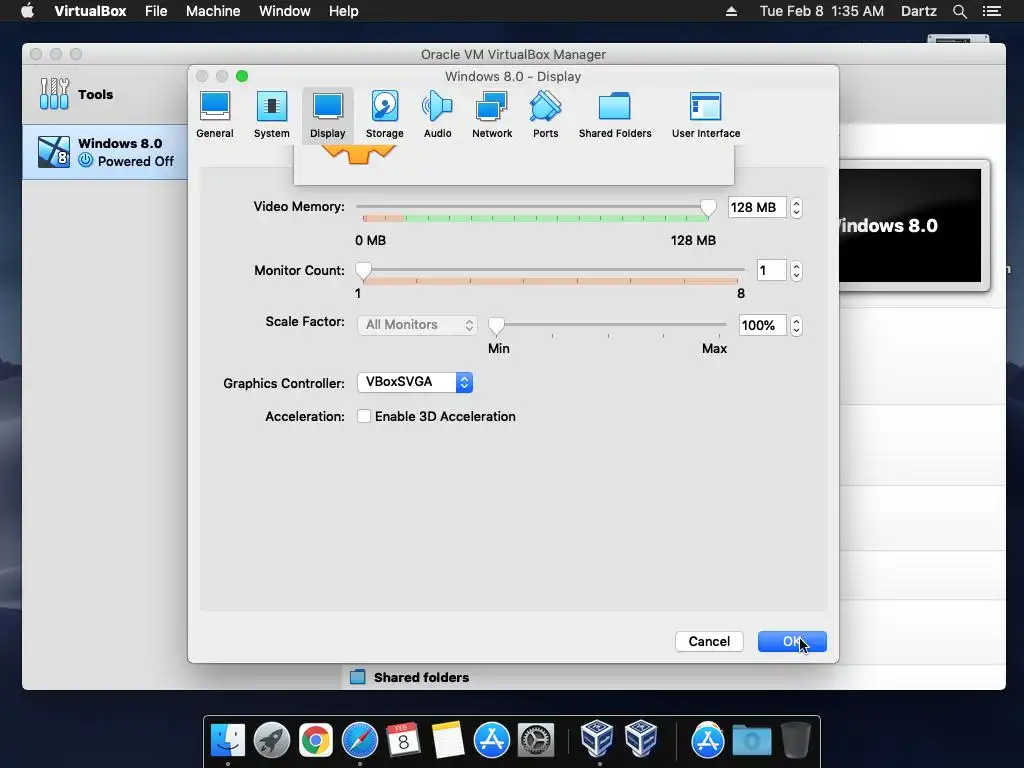
Task: Click the green zoom button of Display dialog
Action: (242, 76)
